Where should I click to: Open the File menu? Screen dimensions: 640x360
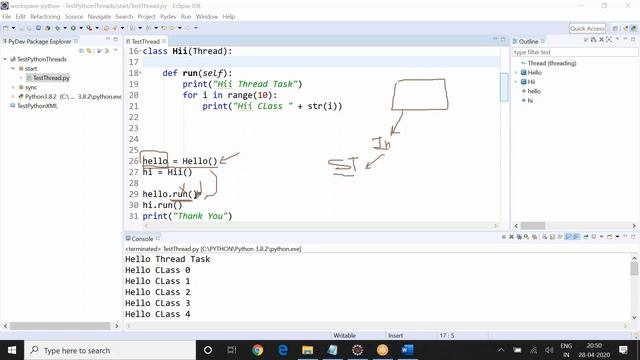tap(7, 16)
